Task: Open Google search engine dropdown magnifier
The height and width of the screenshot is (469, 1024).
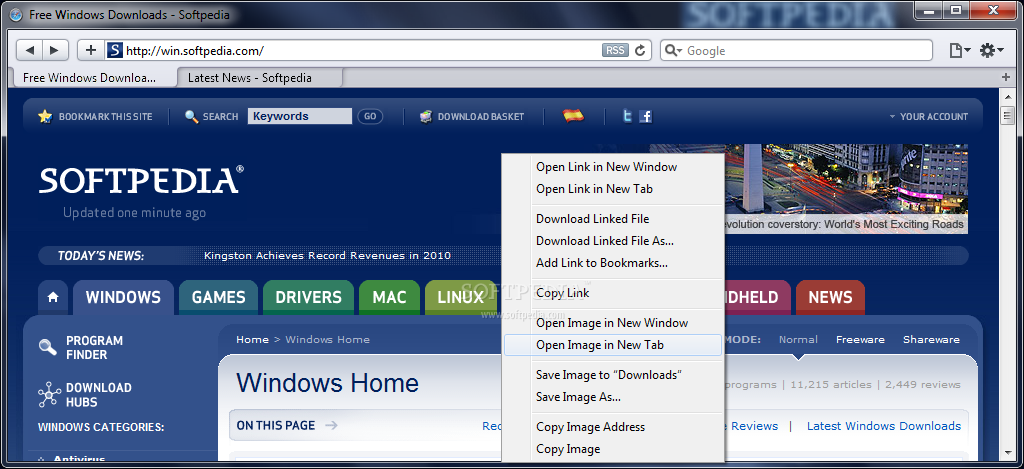Action: coord(673,50)
